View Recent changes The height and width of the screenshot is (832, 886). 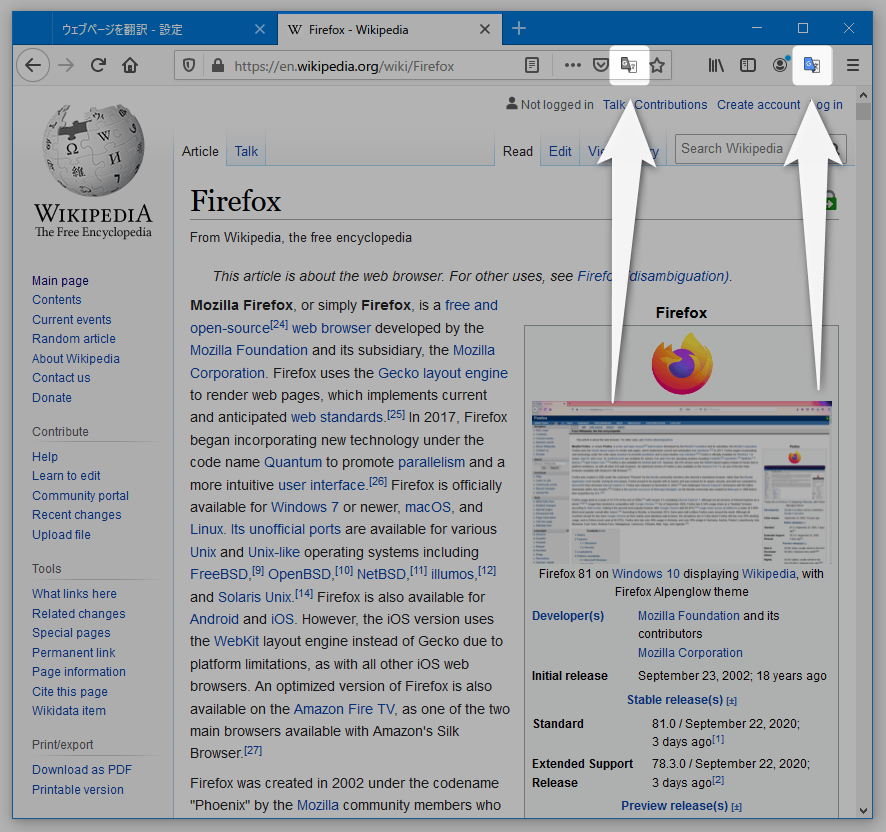point(76,514)
